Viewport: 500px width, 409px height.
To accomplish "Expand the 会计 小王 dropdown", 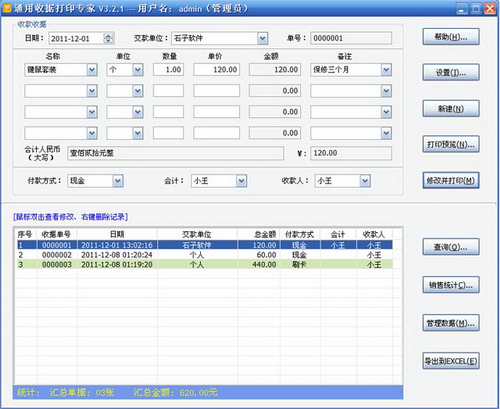I will pyautogui.click(x=241, y=181).
